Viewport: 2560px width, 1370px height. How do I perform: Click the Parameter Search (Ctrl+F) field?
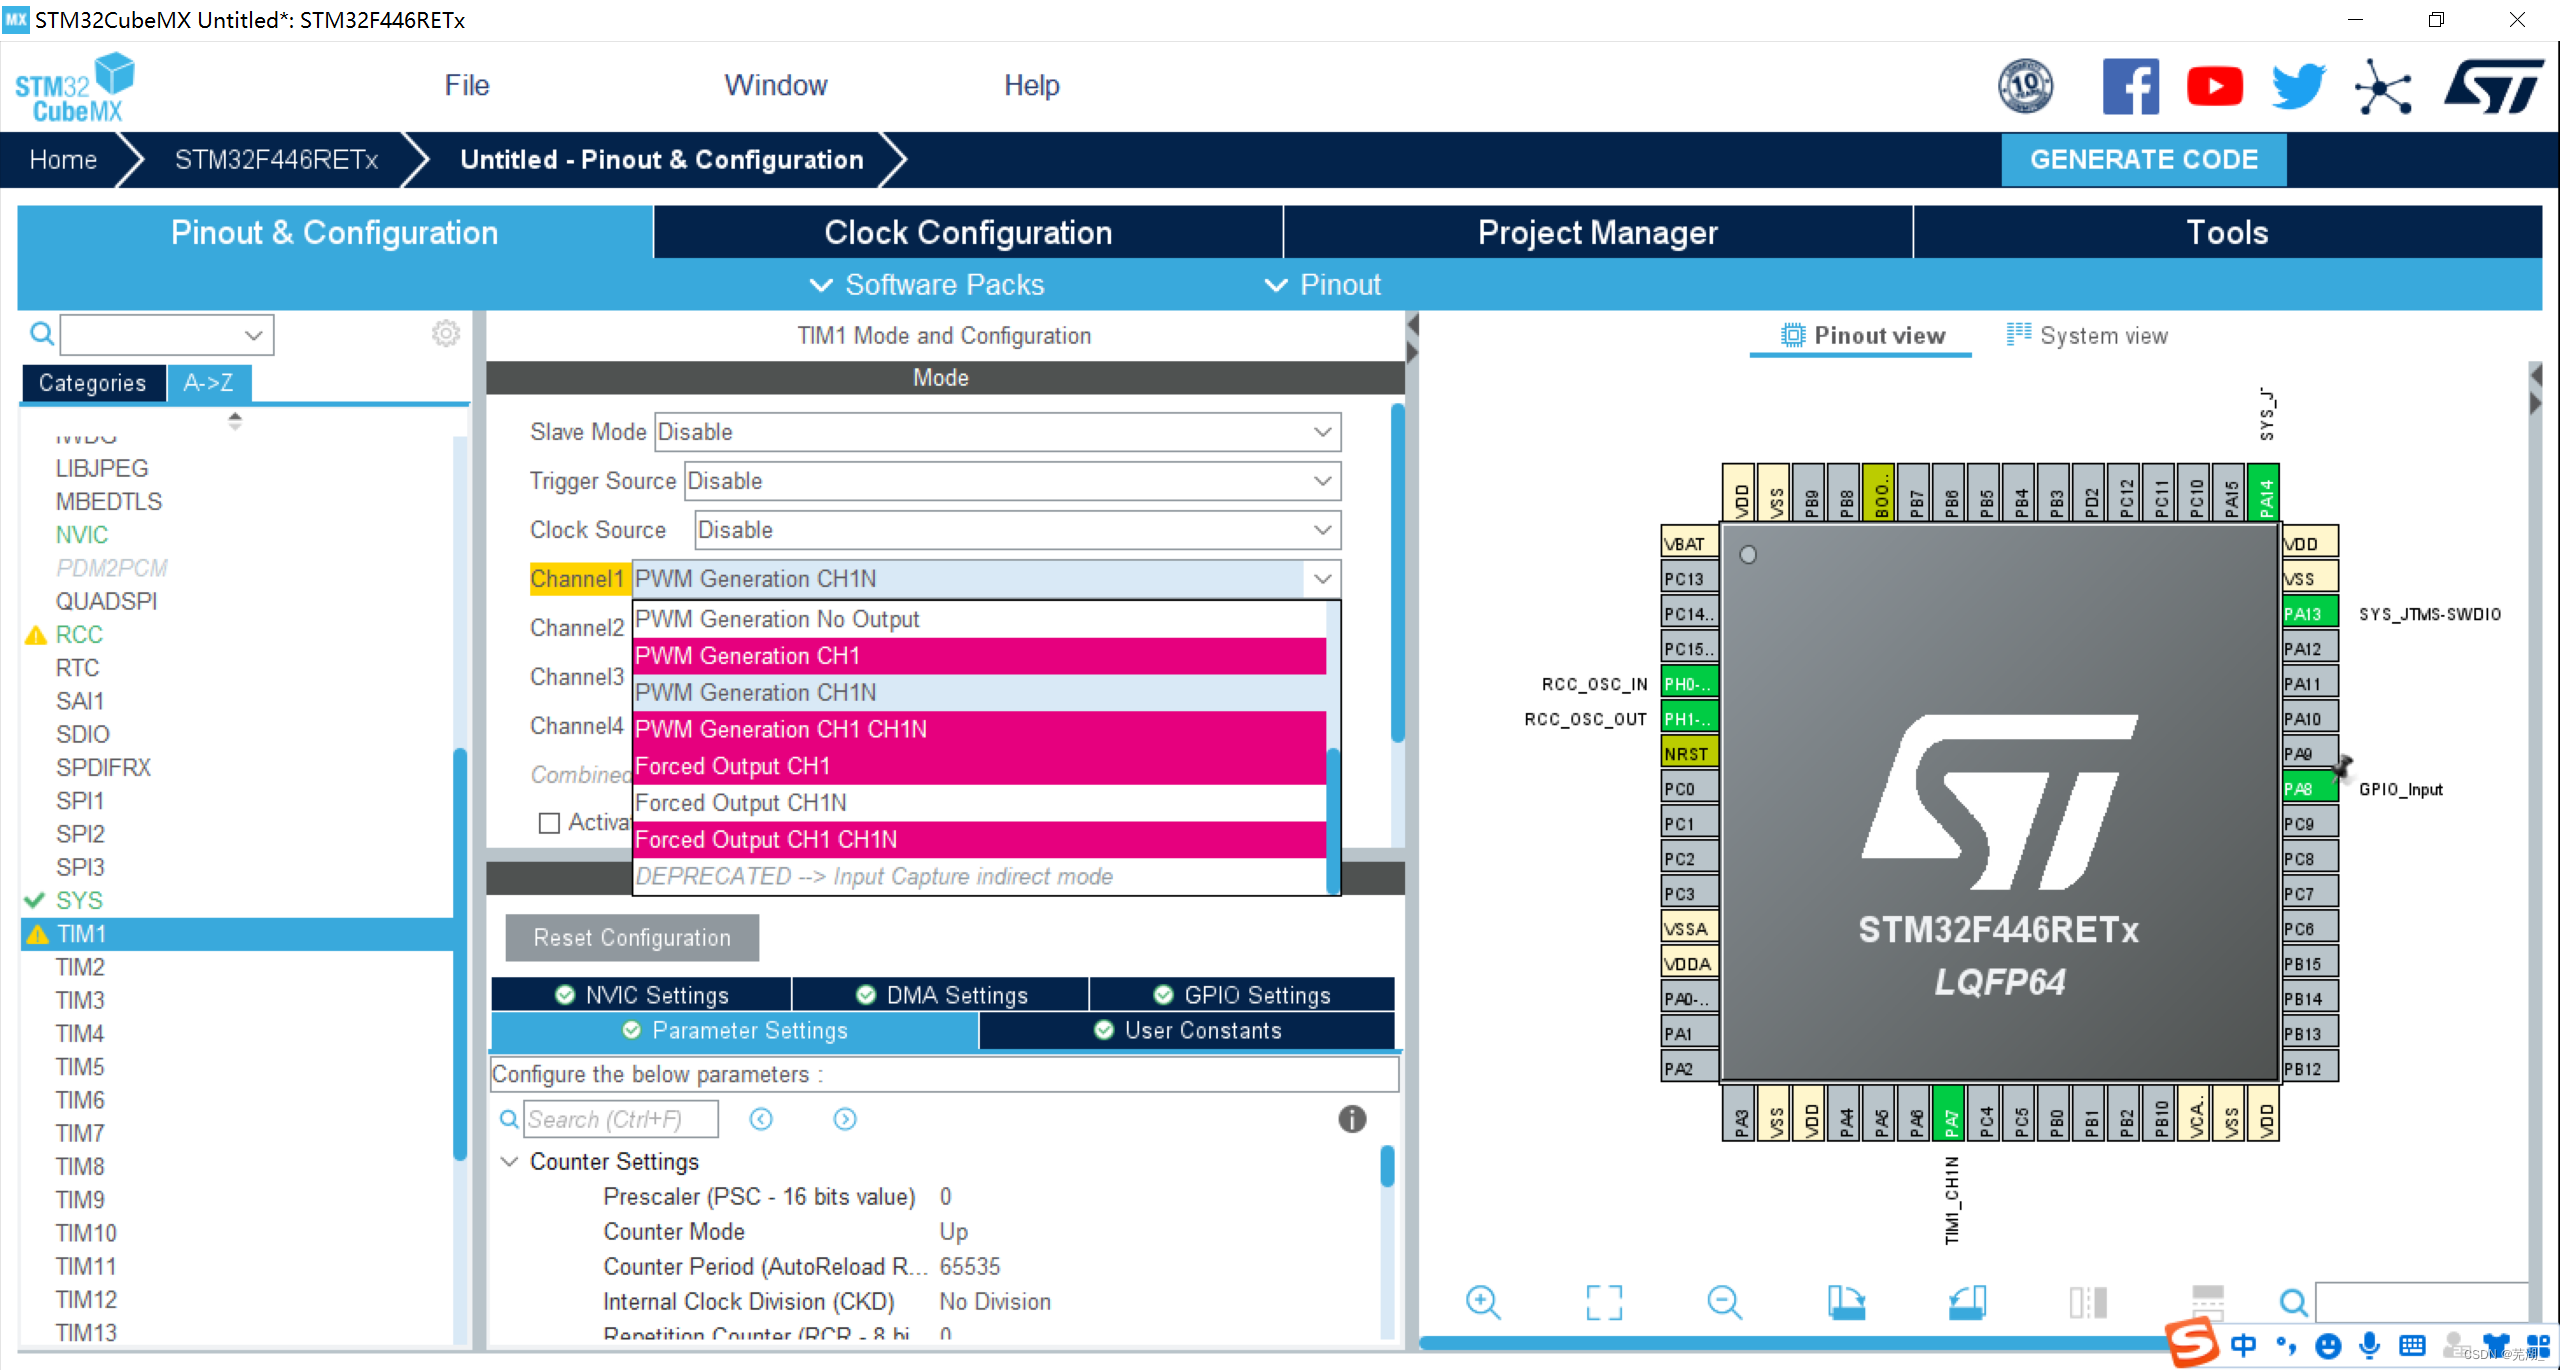click(621, 1119)
